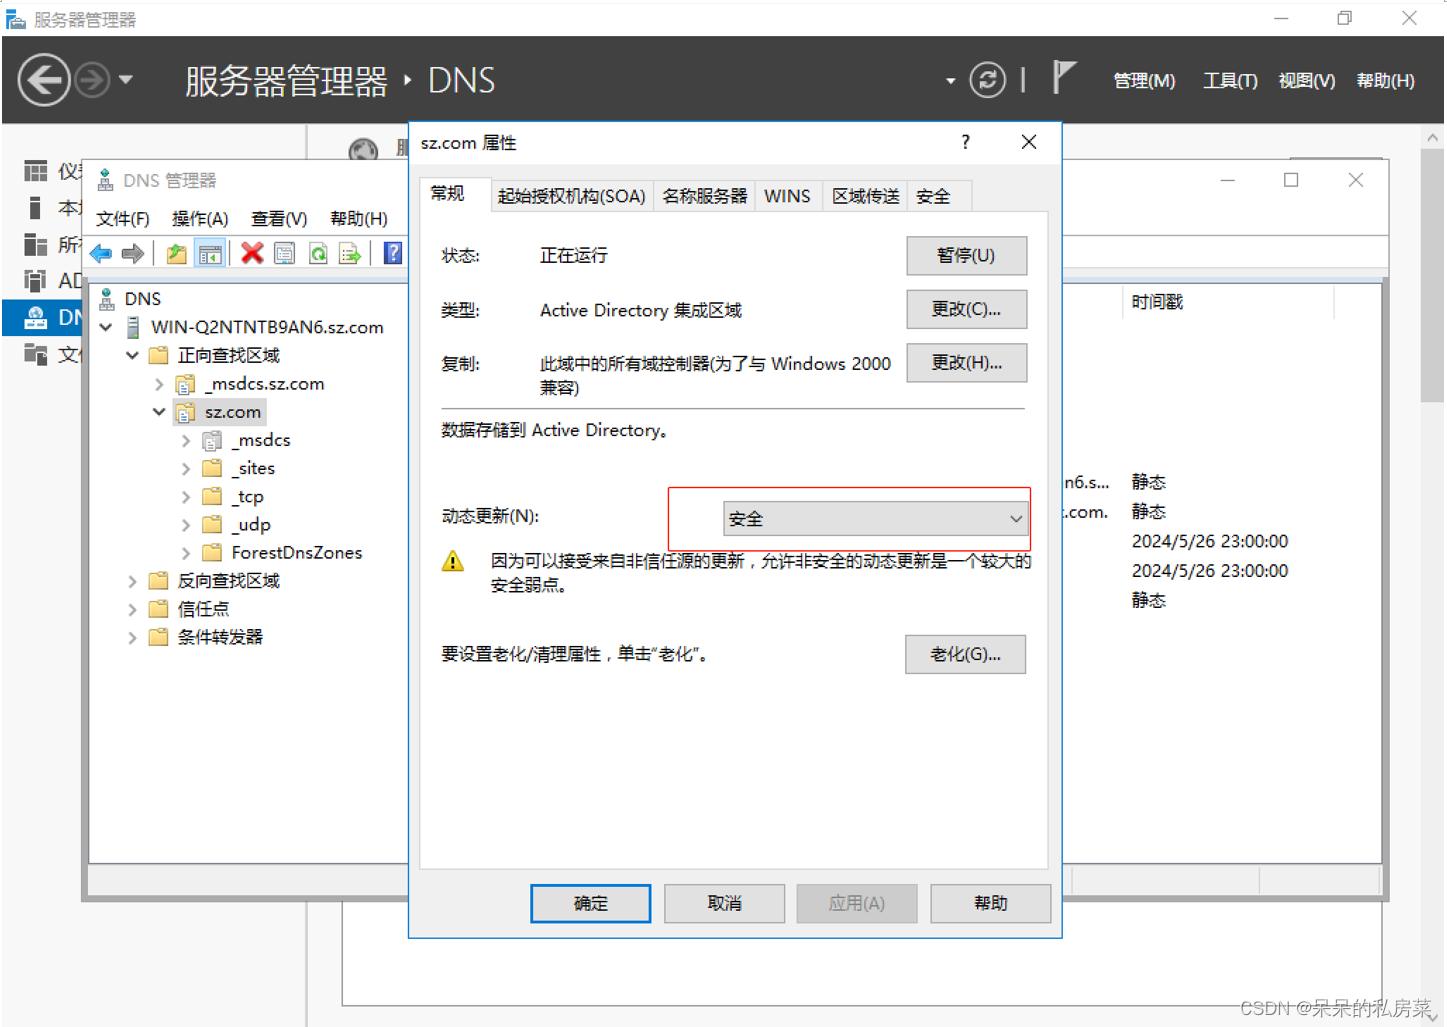The image size is (1447, 1027).
Task: Switch to the WINS tab
Action: click(787, 196)
